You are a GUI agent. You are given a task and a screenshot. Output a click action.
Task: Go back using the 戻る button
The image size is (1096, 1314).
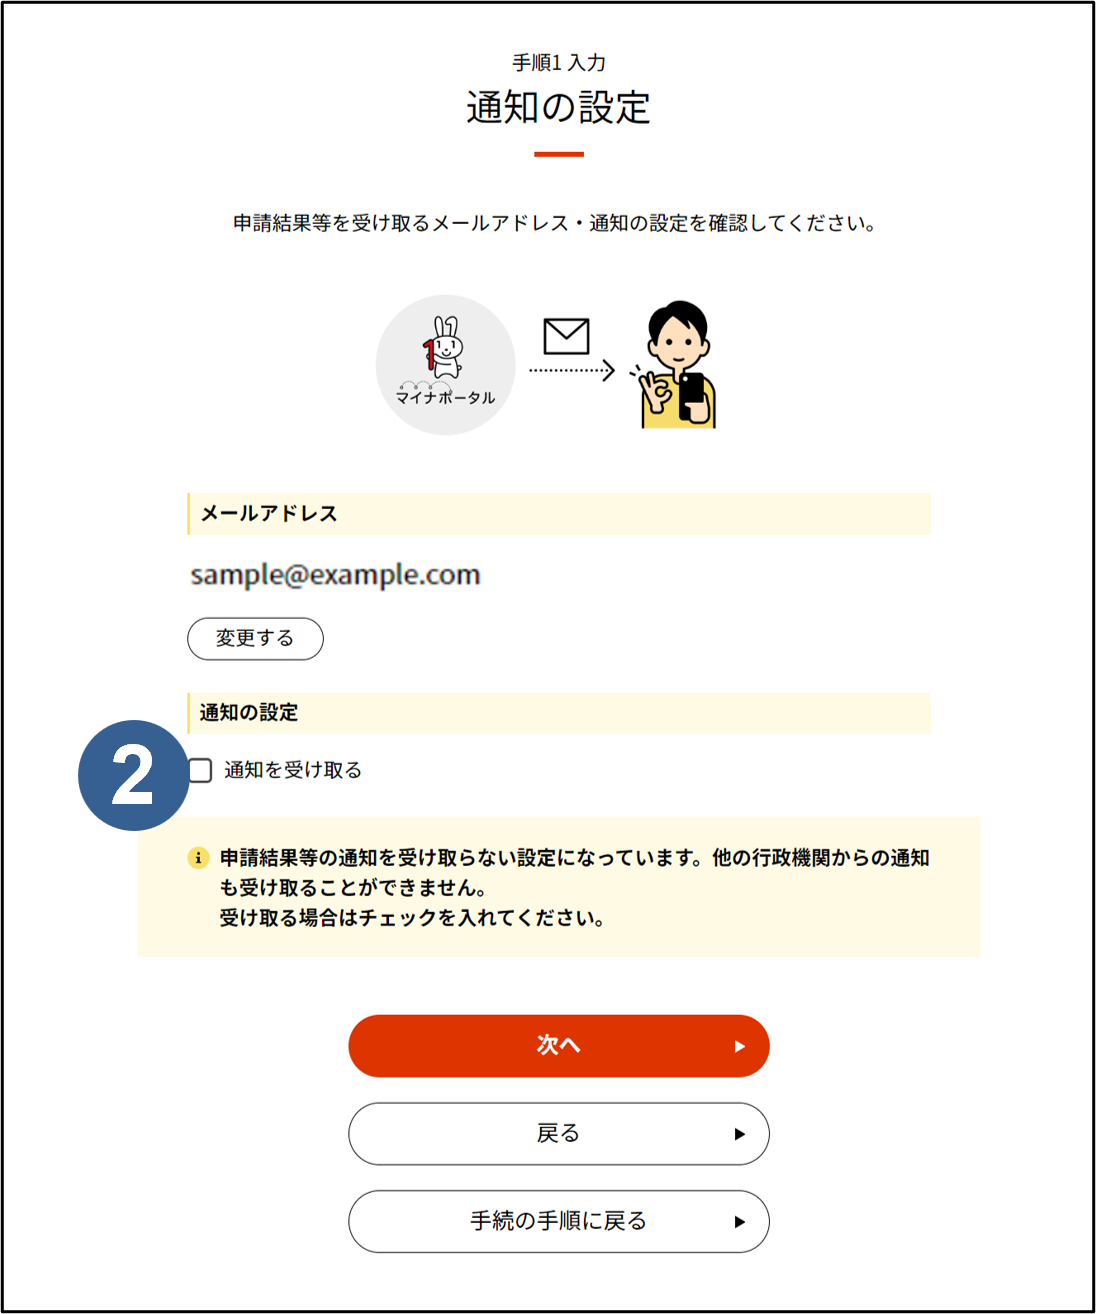[x=559, y=1134]
